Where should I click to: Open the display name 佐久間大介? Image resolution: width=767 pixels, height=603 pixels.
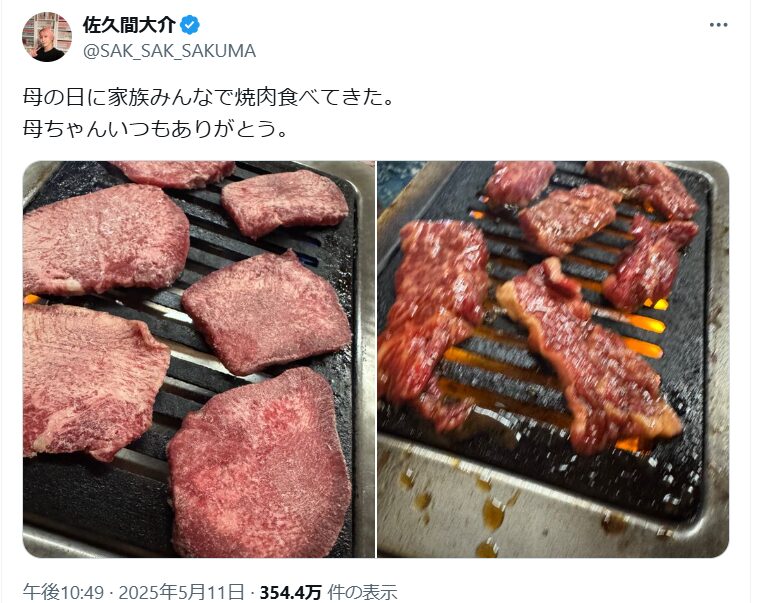(129, 25)
